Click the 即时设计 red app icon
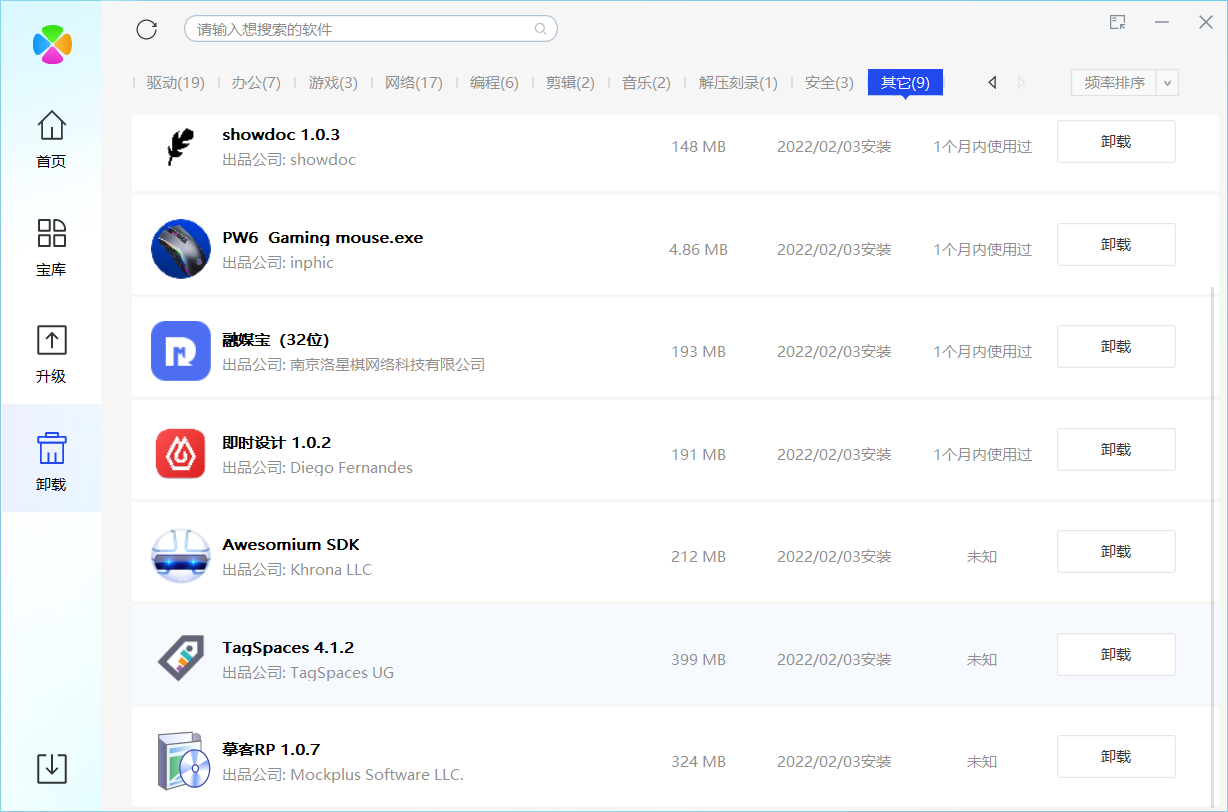Viewport: 1228px width, 812px height. click(x=181, y=454)
